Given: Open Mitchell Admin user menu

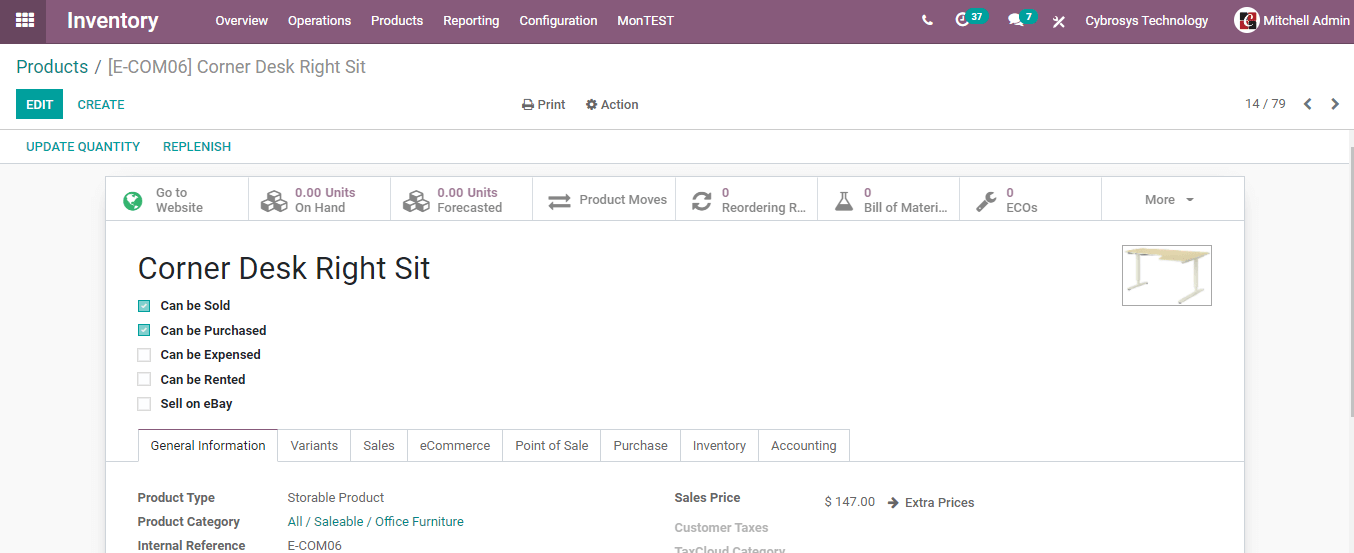Looking at the screenshot, I should [1292, 20].
